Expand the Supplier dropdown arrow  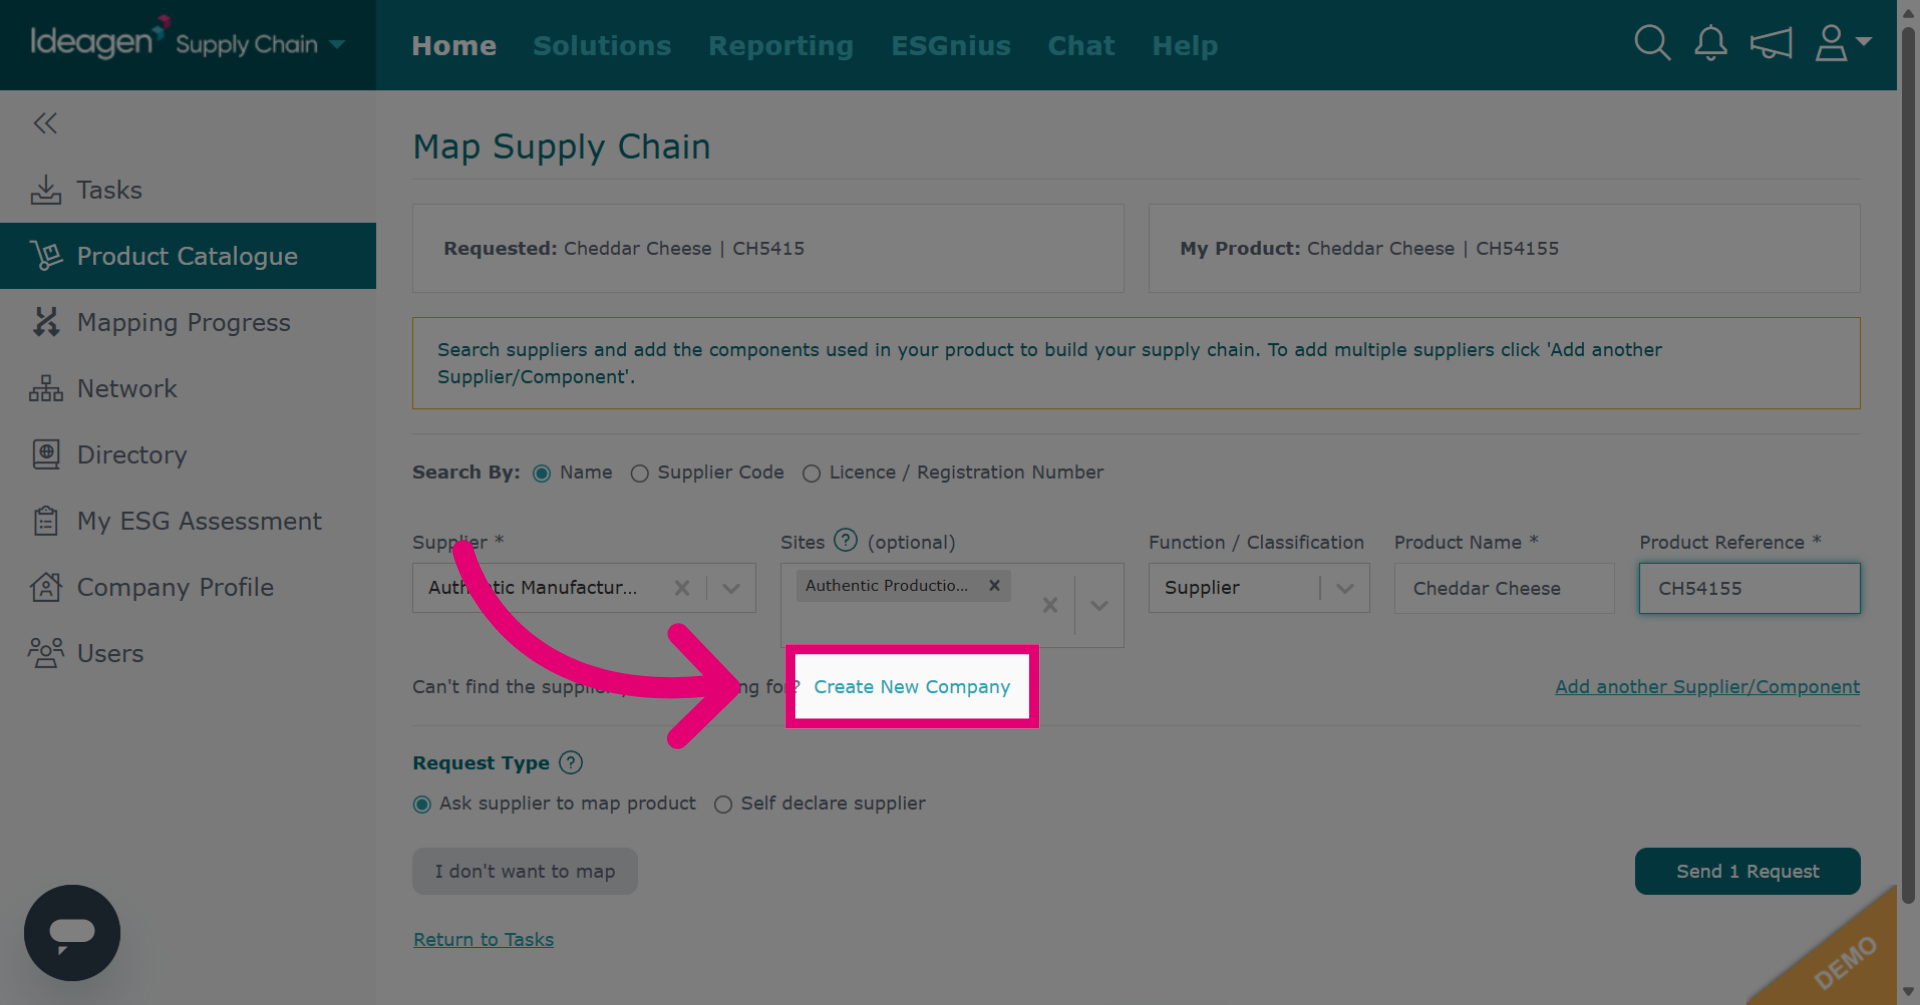[x=731, y=588]
